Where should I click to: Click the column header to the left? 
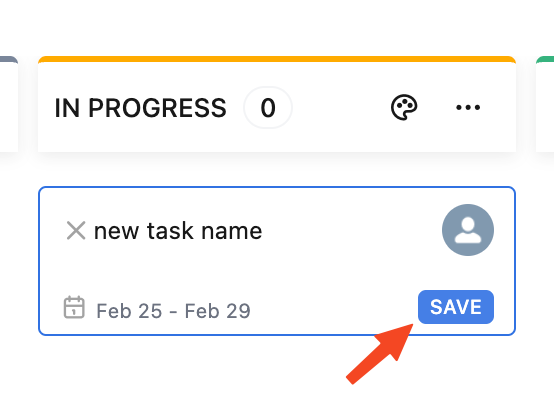(x=9, y=104)
